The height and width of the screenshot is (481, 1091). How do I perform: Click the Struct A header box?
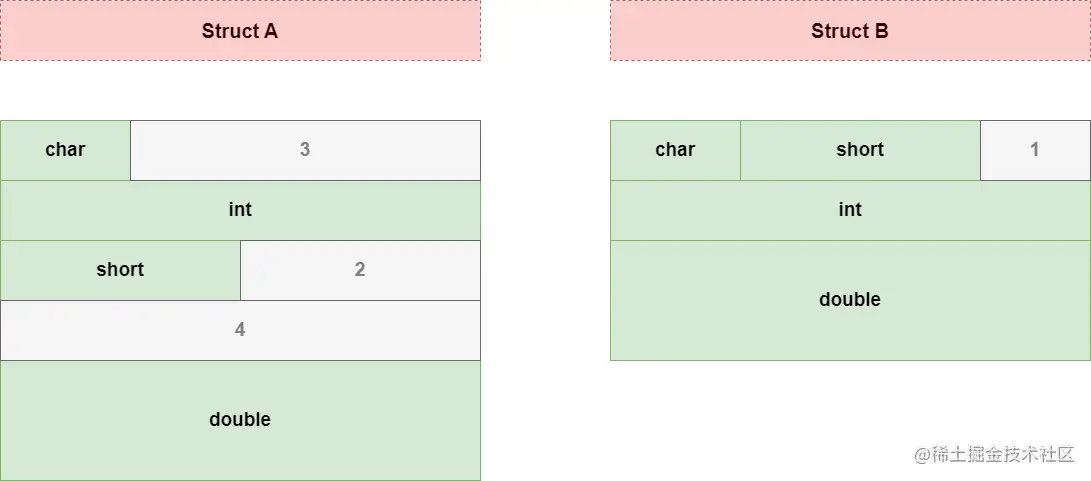(240, 30)
